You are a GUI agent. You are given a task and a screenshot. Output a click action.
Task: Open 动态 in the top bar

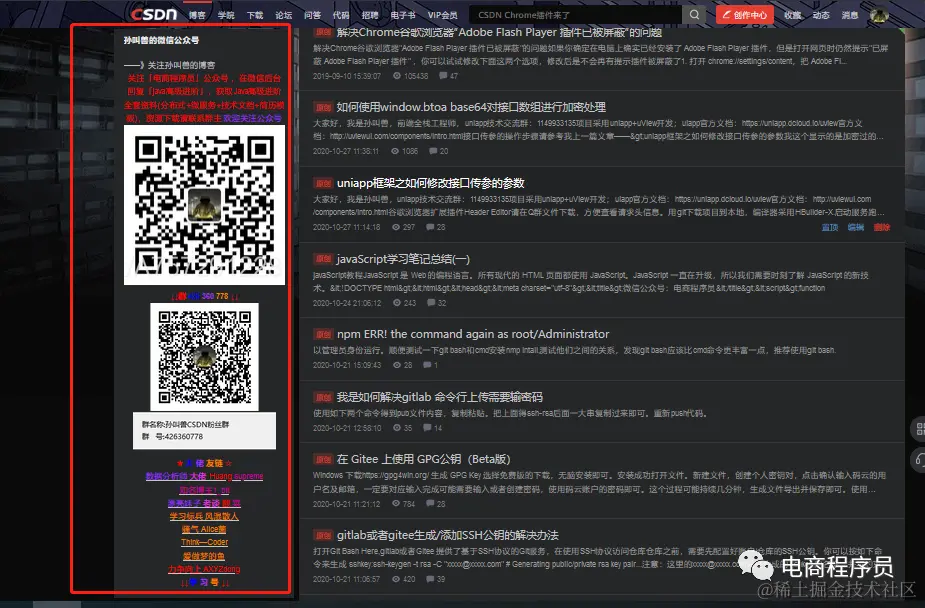pos(821,15)
